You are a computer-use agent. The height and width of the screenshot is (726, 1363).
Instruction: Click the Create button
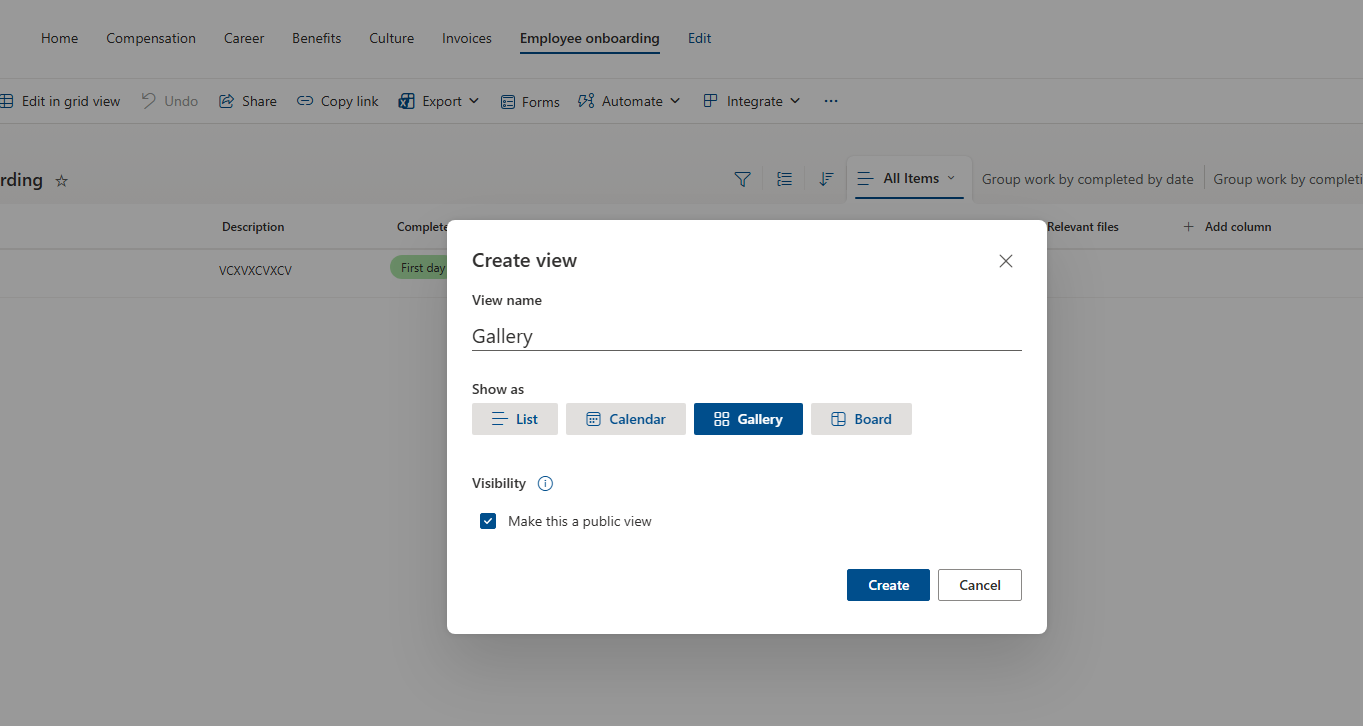(x=888, y=585)
